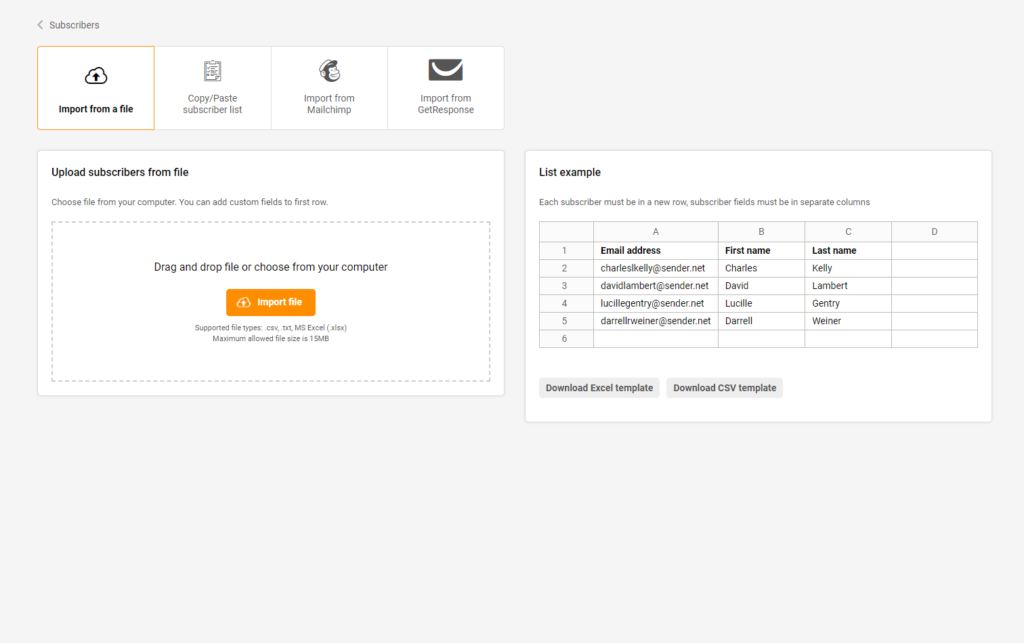
Task: Click the drag and drop upload area text
Action: tap(270, 267)
